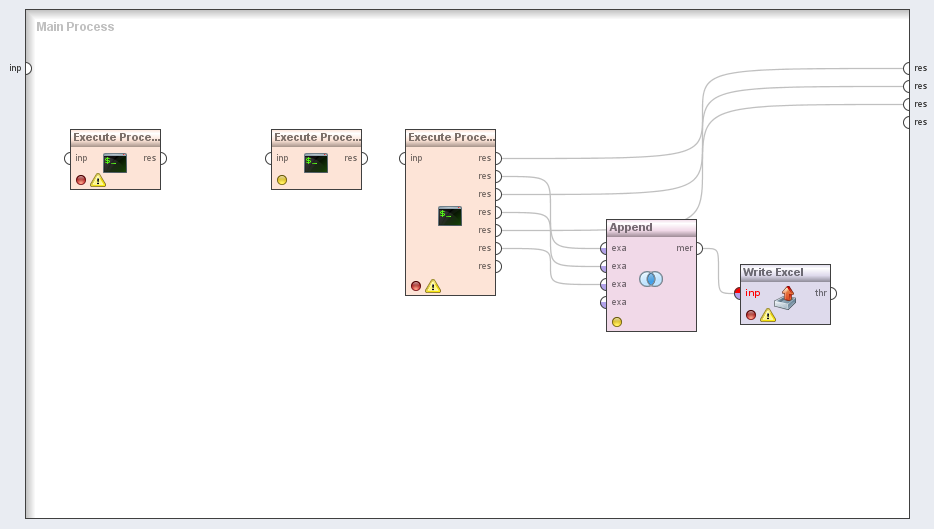The height and width of the screenshot is (529, 934).
Task: Click the Main Process label
Action: [x=75, y=27]
